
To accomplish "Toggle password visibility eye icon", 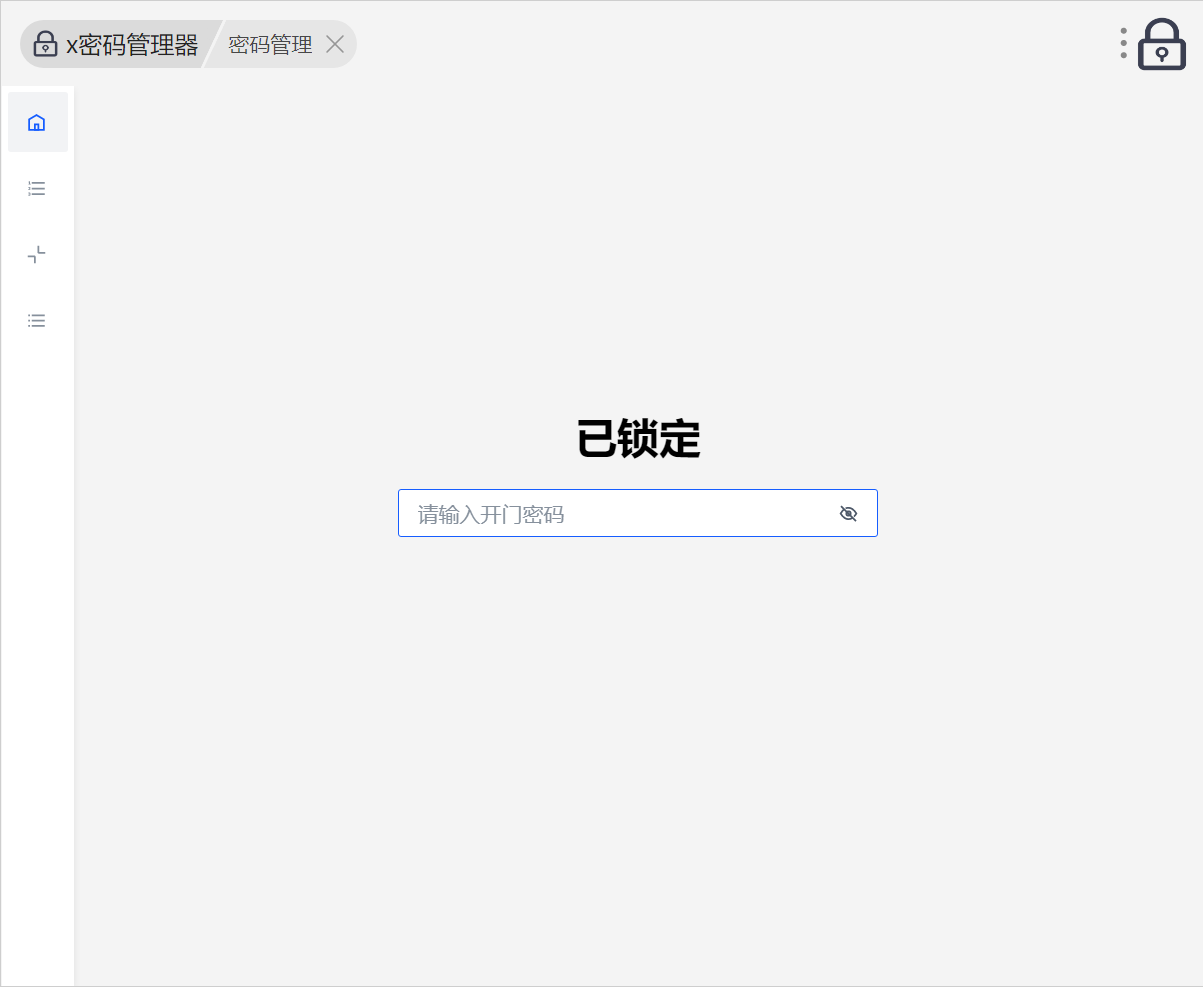I will click(x=848, y=514).
